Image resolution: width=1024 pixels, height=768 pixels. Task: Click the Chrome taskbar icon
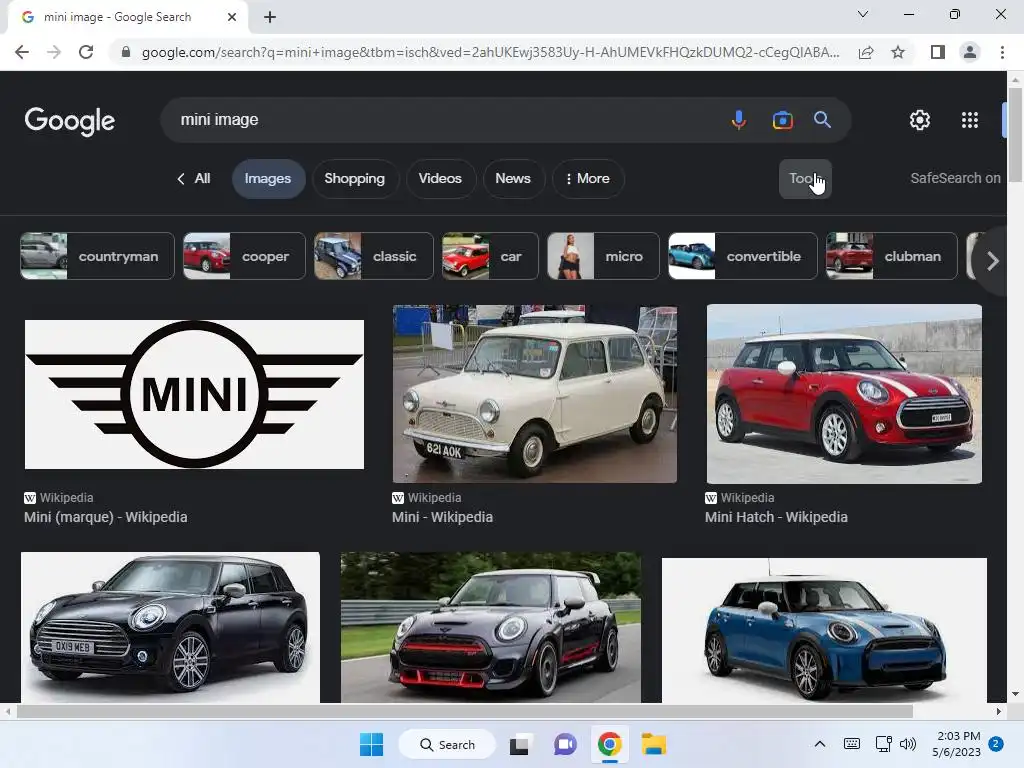click(609, 744)
